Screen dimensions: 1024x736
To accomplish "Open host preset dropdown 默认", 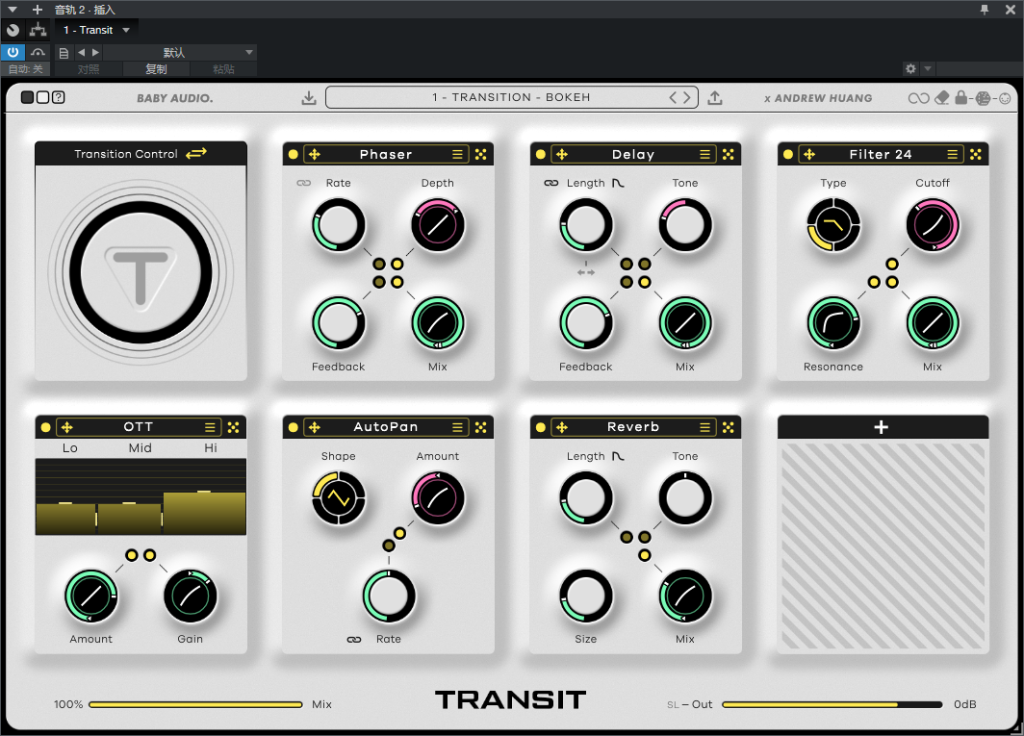I will (x=180, y=52).
